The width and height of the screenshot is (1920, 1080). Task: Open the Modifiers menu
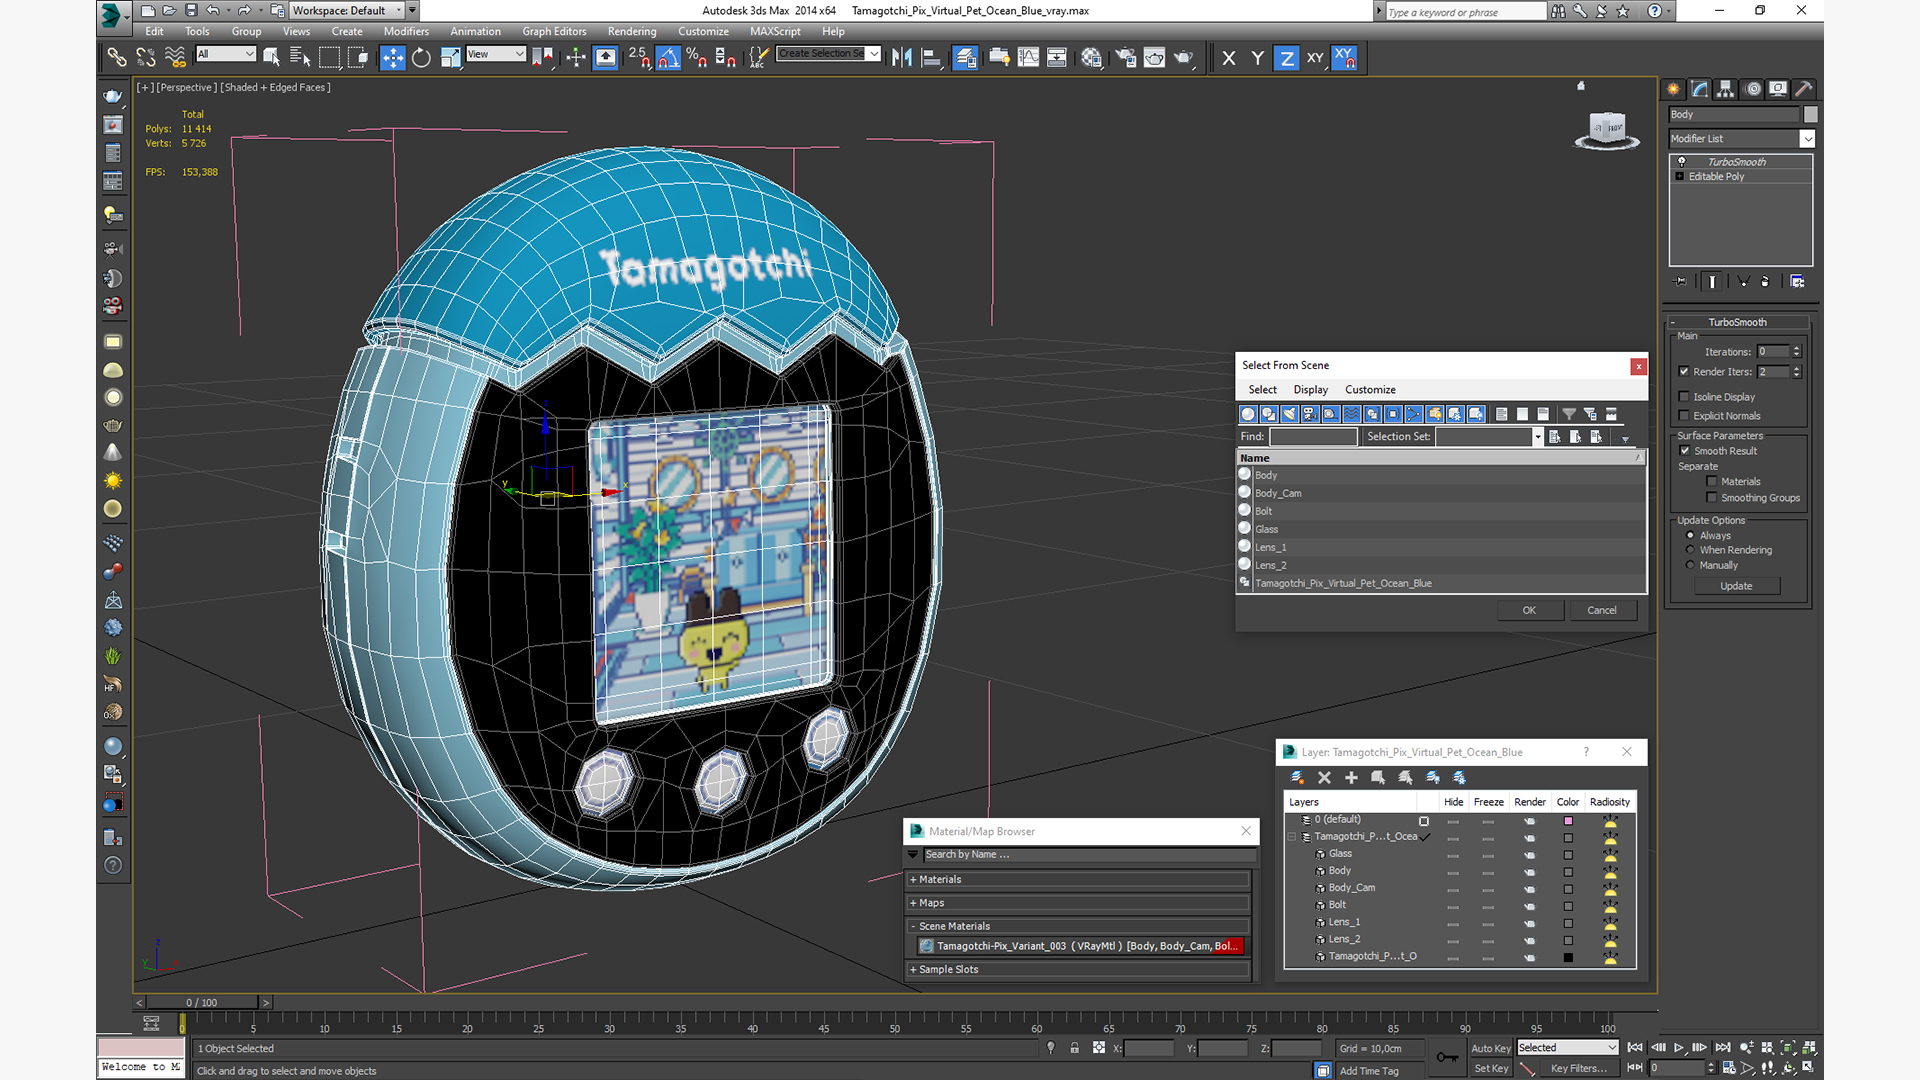(x=406, y=31)
